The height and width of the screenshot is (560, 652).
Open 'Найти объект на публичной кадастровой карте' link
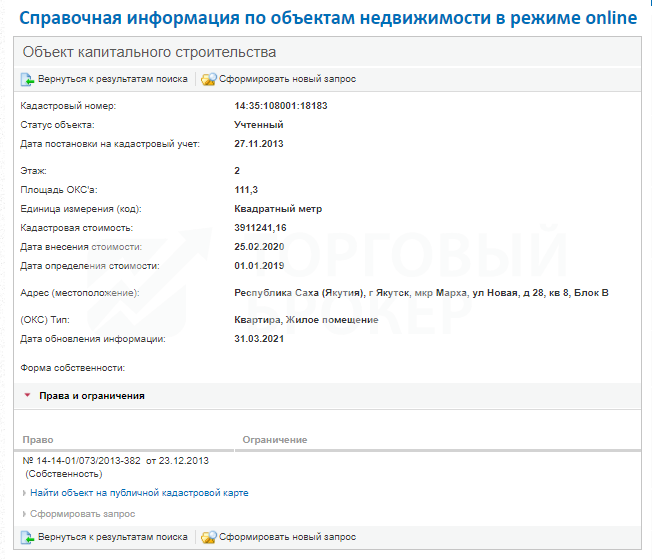coord(139,493)
